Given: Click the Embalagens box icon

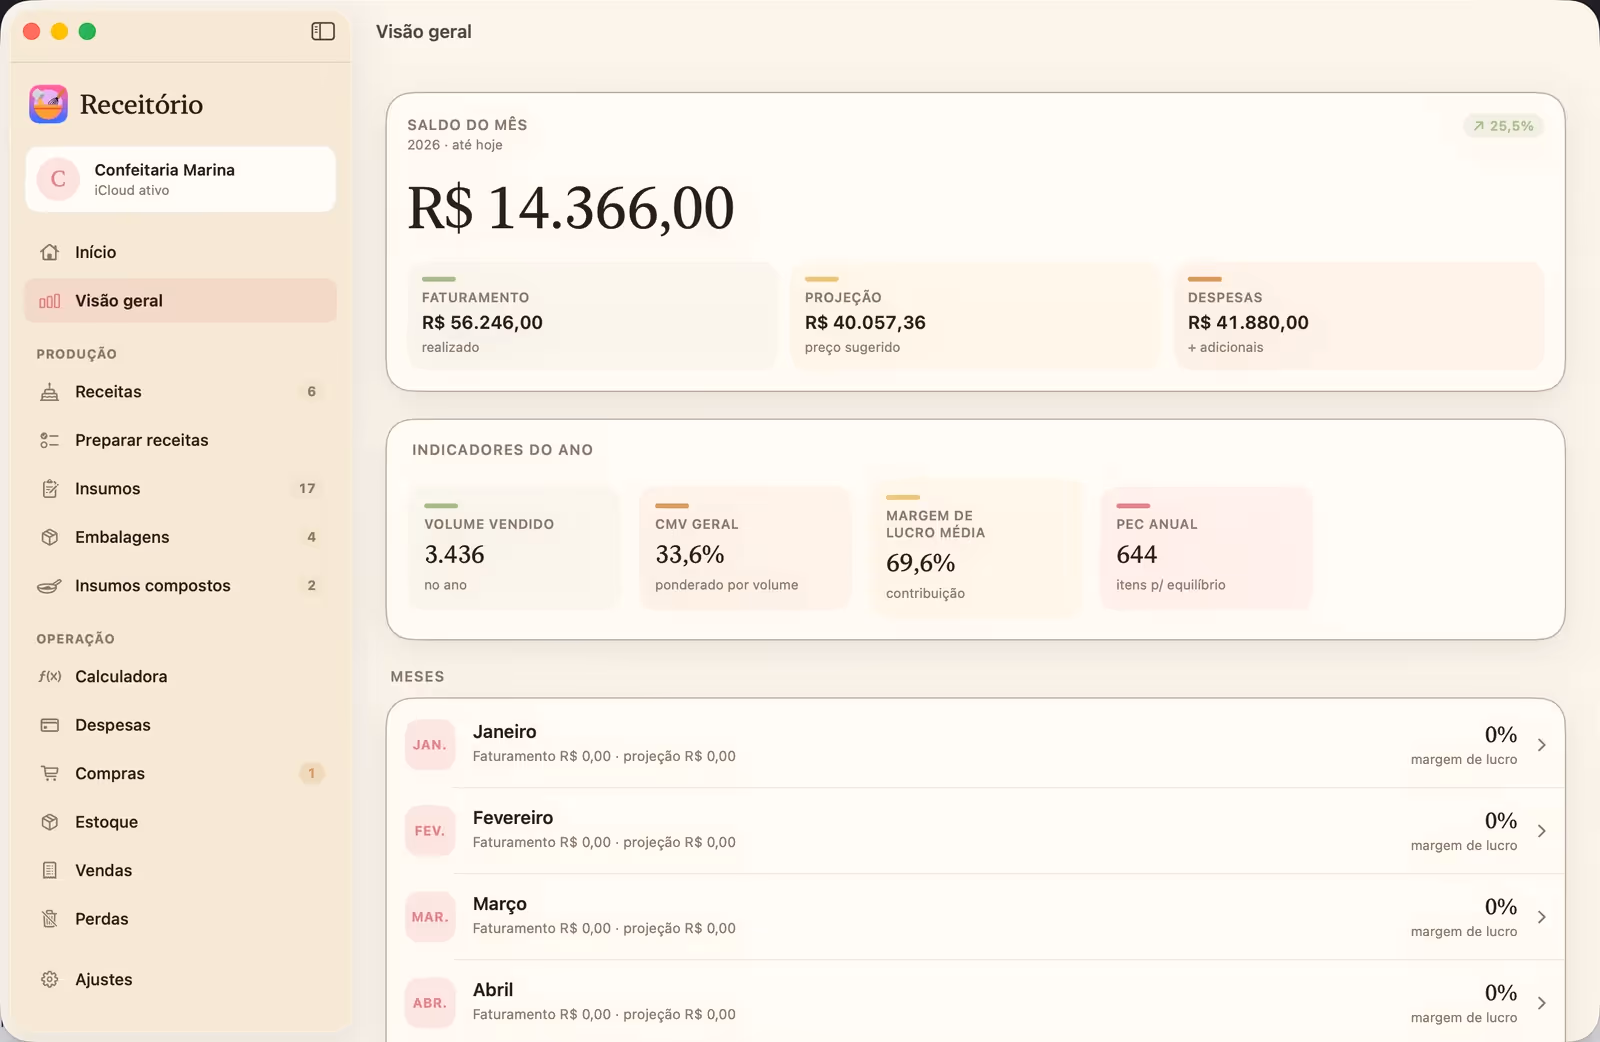Looking at the screenshot, I should [49, 537].
